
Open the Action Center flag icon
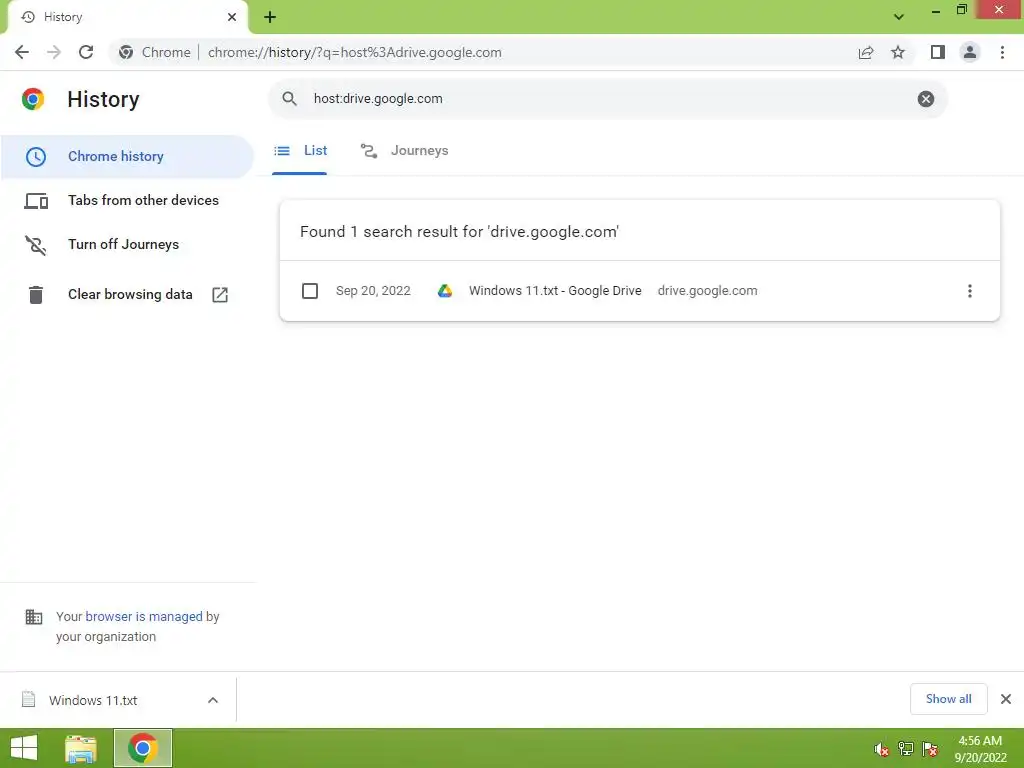[x=930, y=749]
